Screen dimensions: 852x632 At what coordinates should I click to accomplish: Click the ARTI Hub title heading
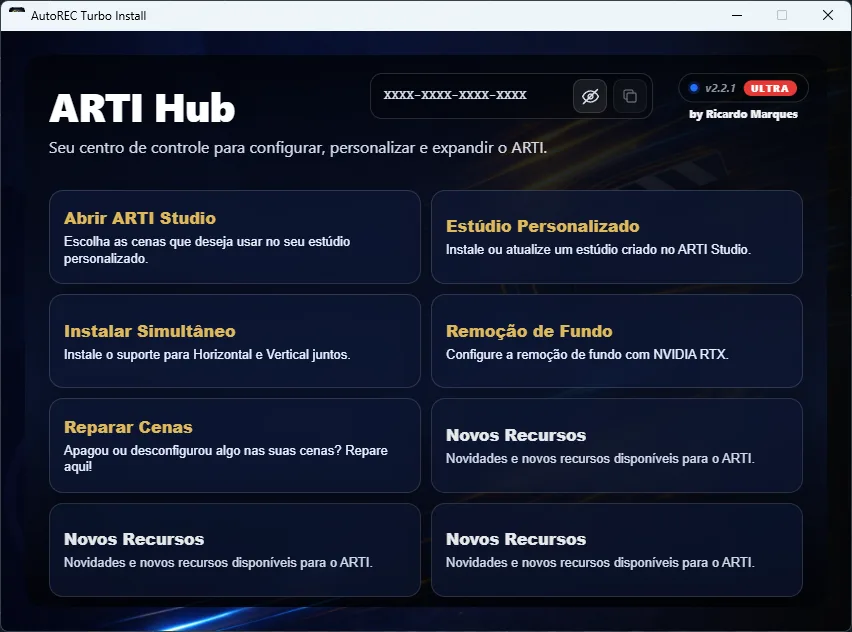[x=142, y=108]
